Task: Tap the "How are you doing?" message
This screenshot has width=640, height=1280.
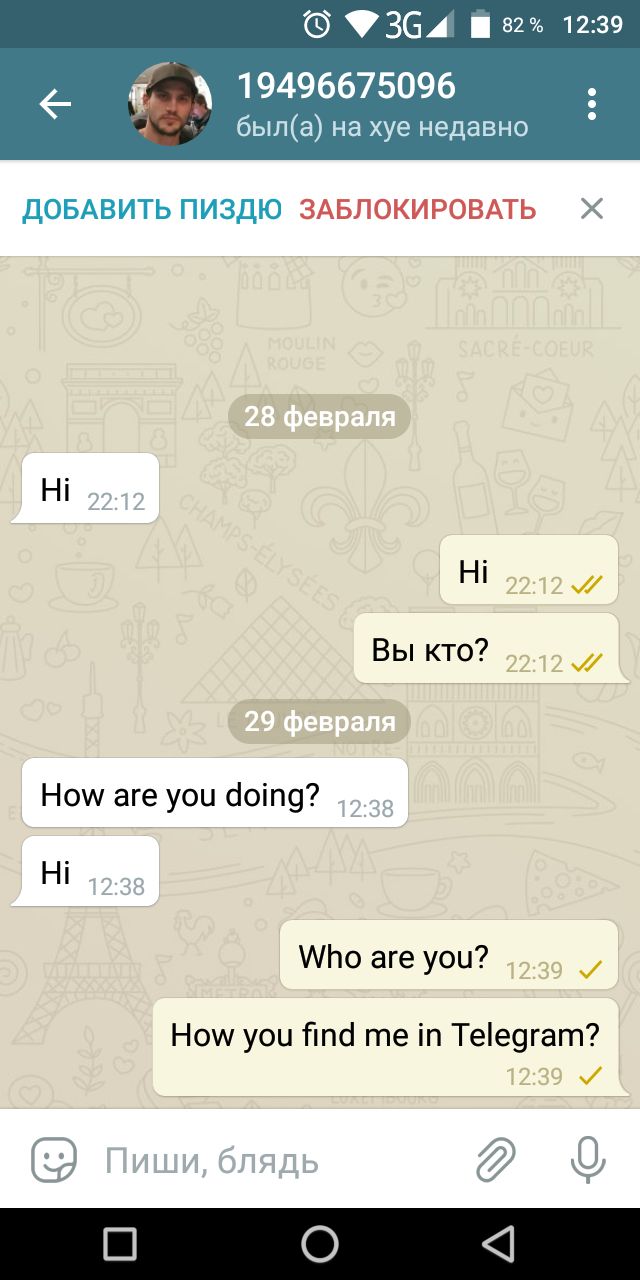Action: click(x=215, y=793)
